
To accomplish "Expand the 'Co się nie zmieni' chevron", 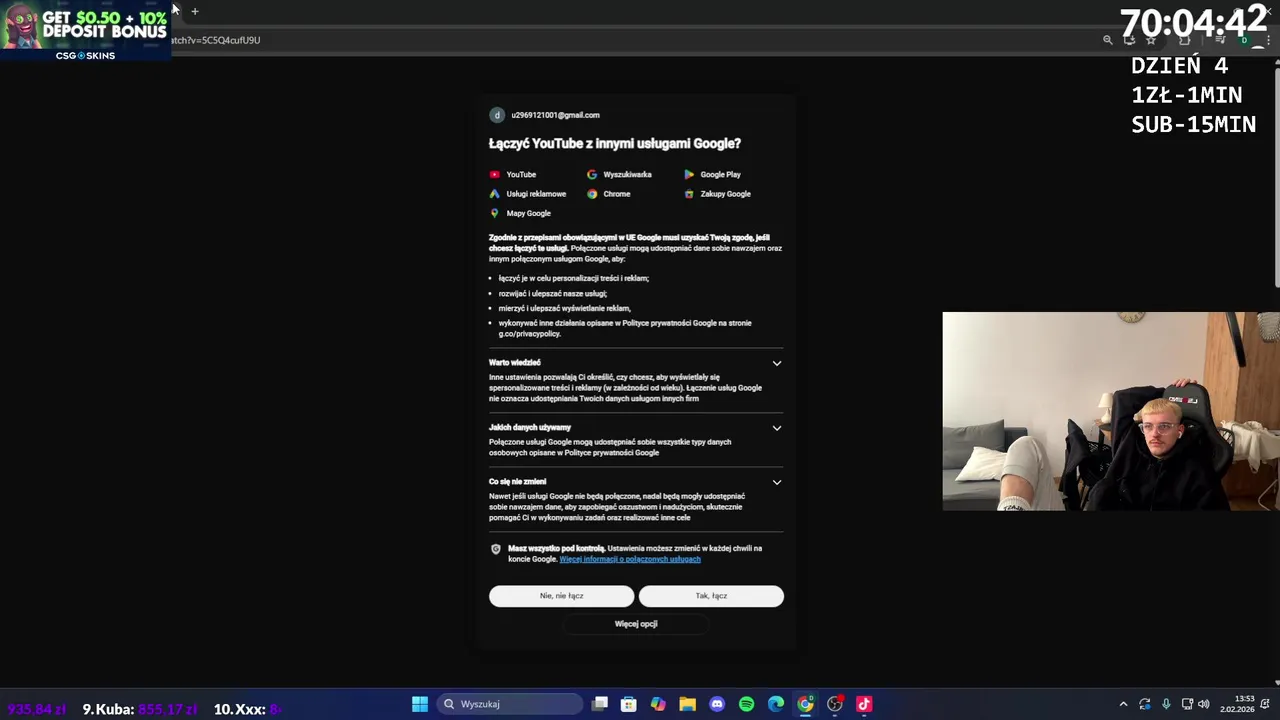I will 777,482.
